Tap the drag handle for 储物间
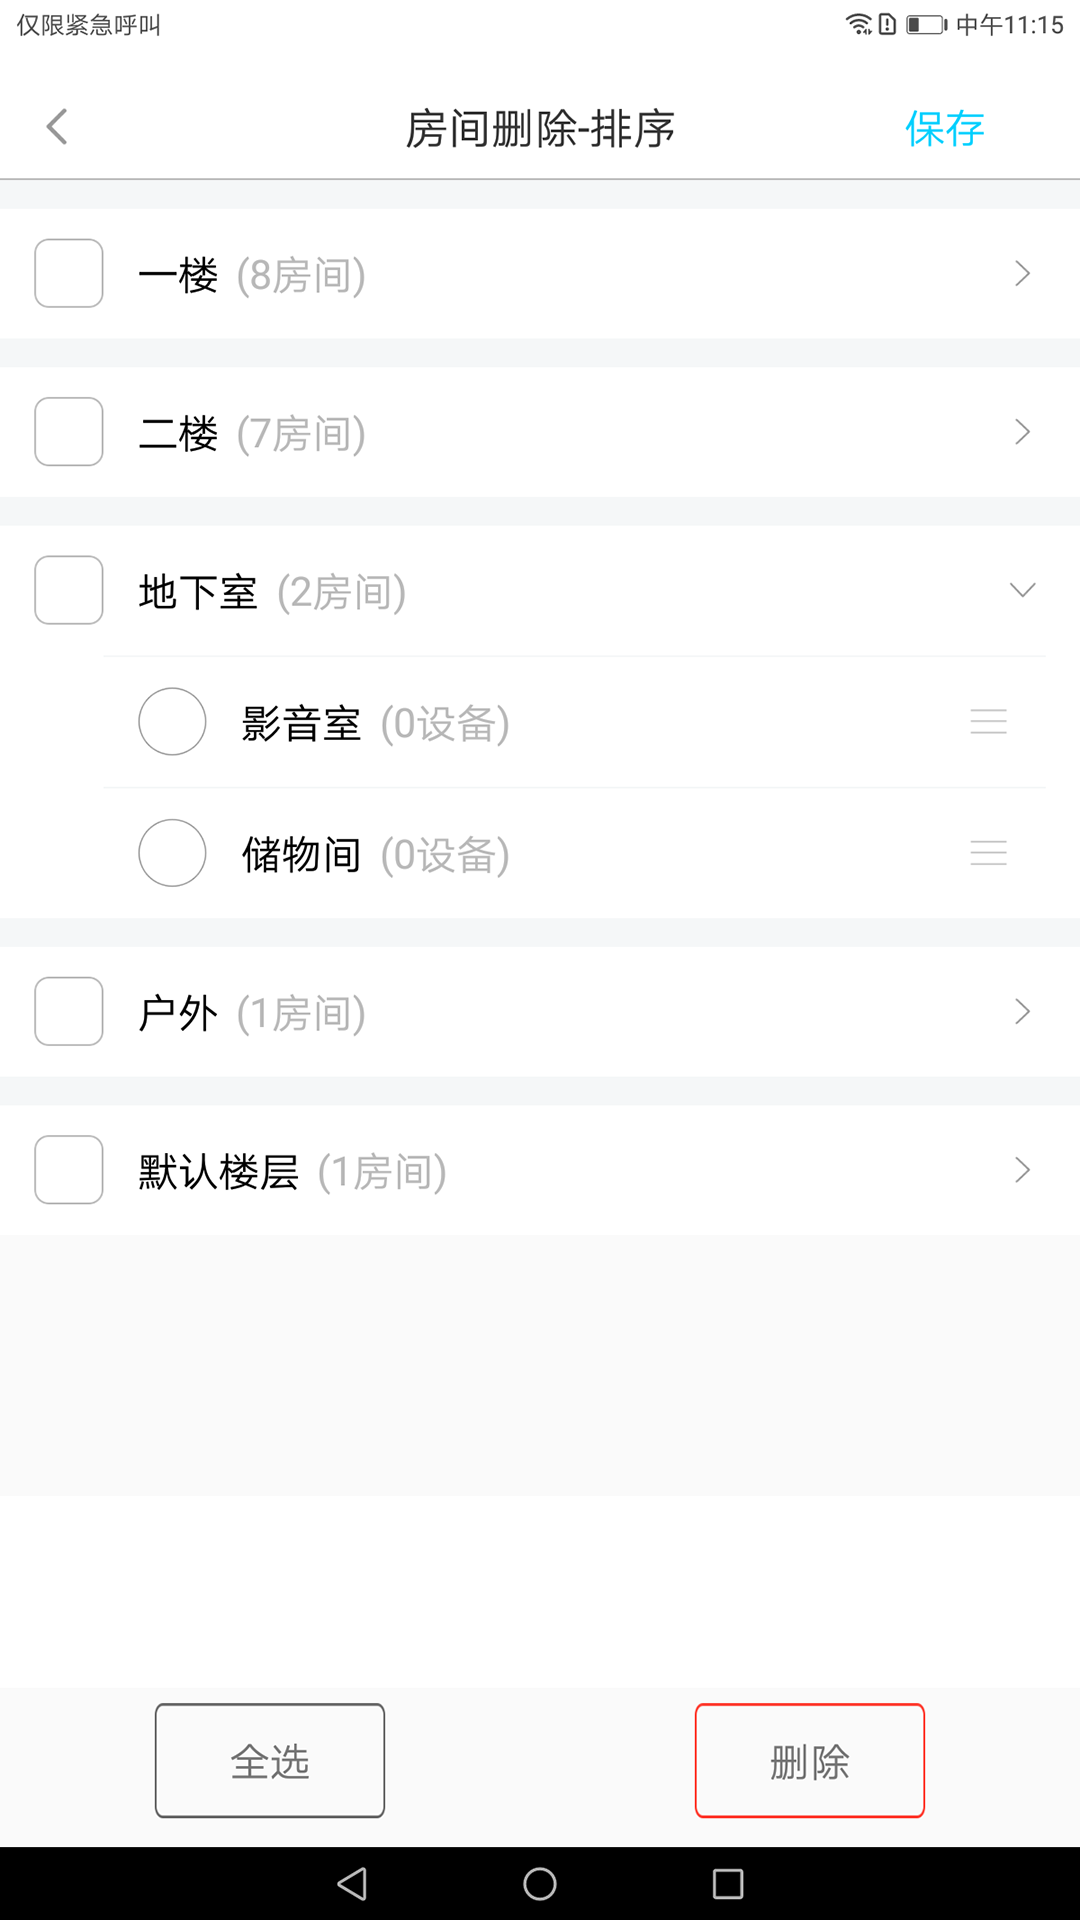This screenshot has width=1080, height=1920. tap(988, 853)
